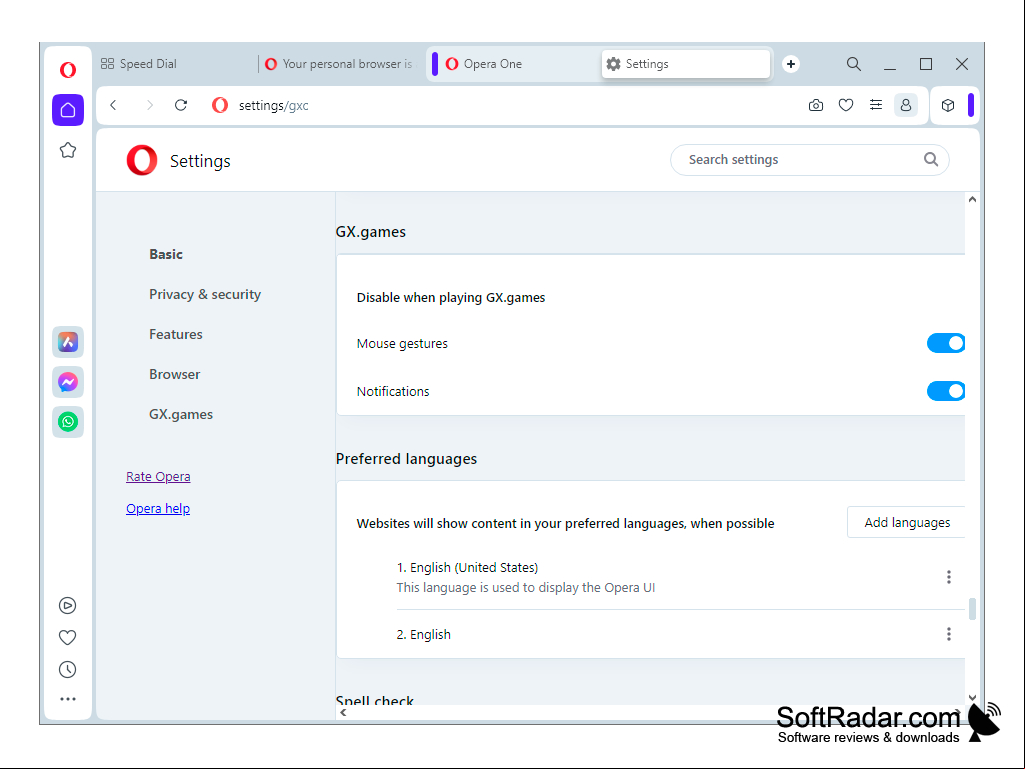
Task: Click the purple bar at toolbar's right edge
Action: [x=971, y=105]
